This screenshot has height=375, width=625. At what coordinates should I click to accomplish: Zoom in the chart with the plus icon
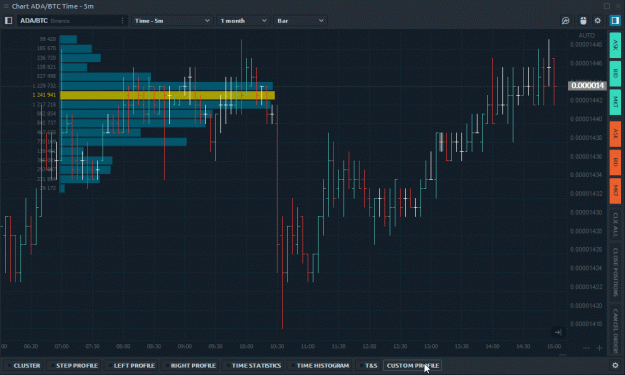tap(599, 348)
